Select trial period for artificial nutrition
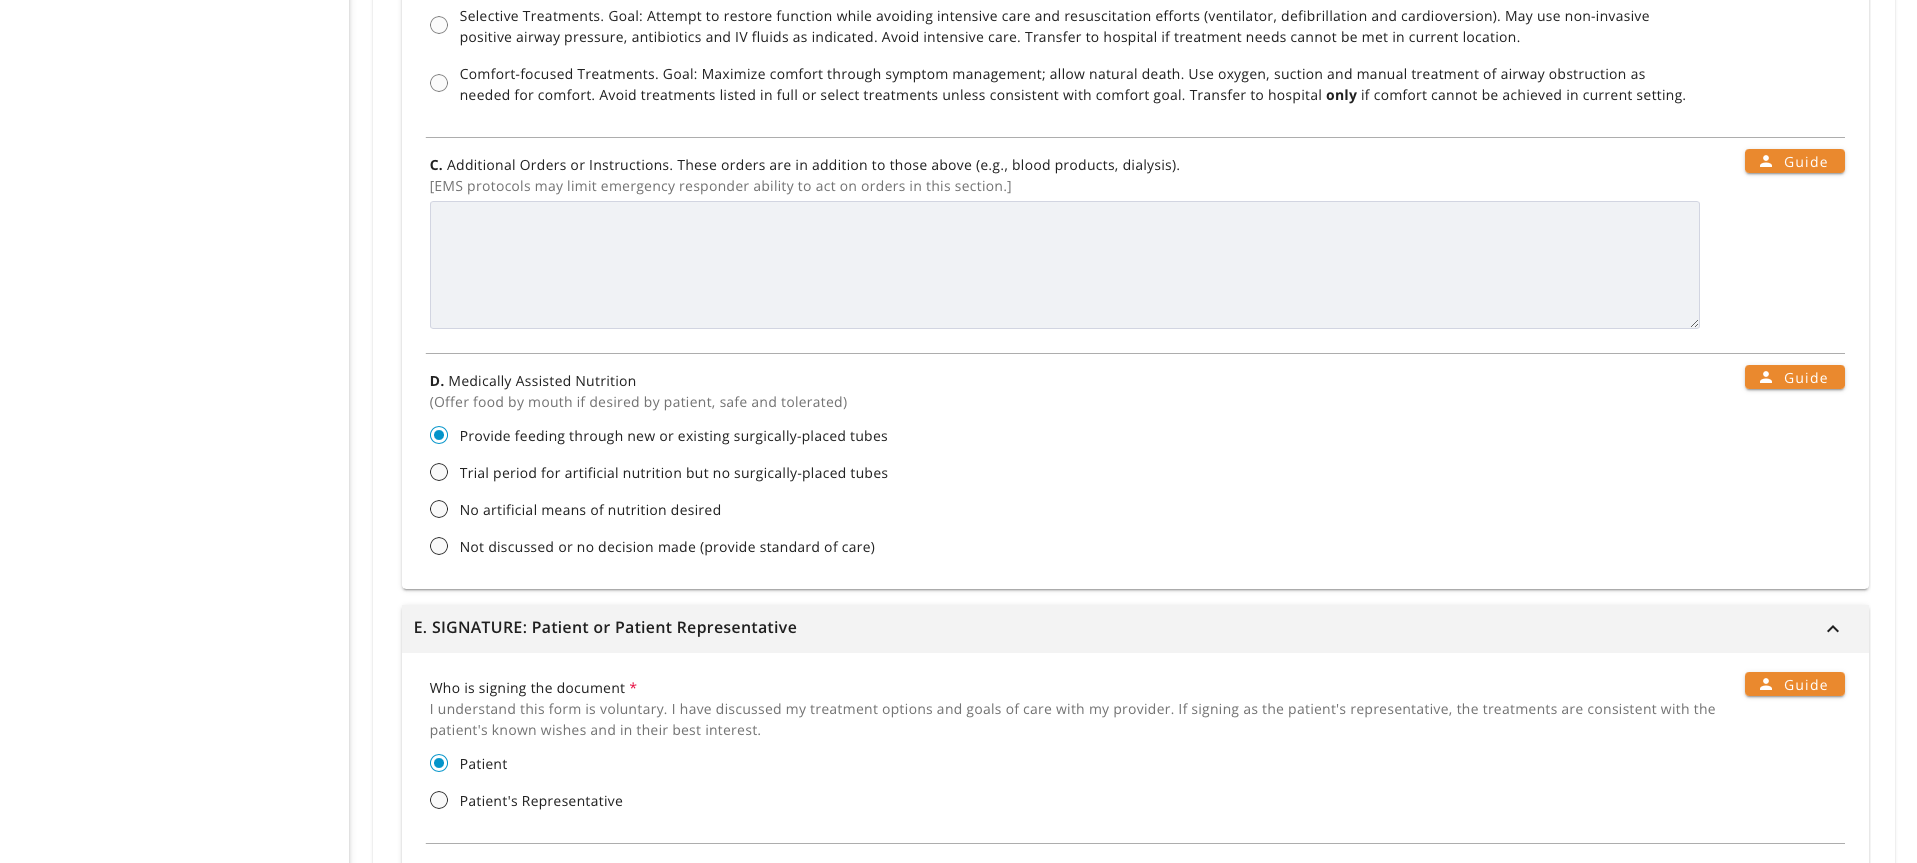 439,473
